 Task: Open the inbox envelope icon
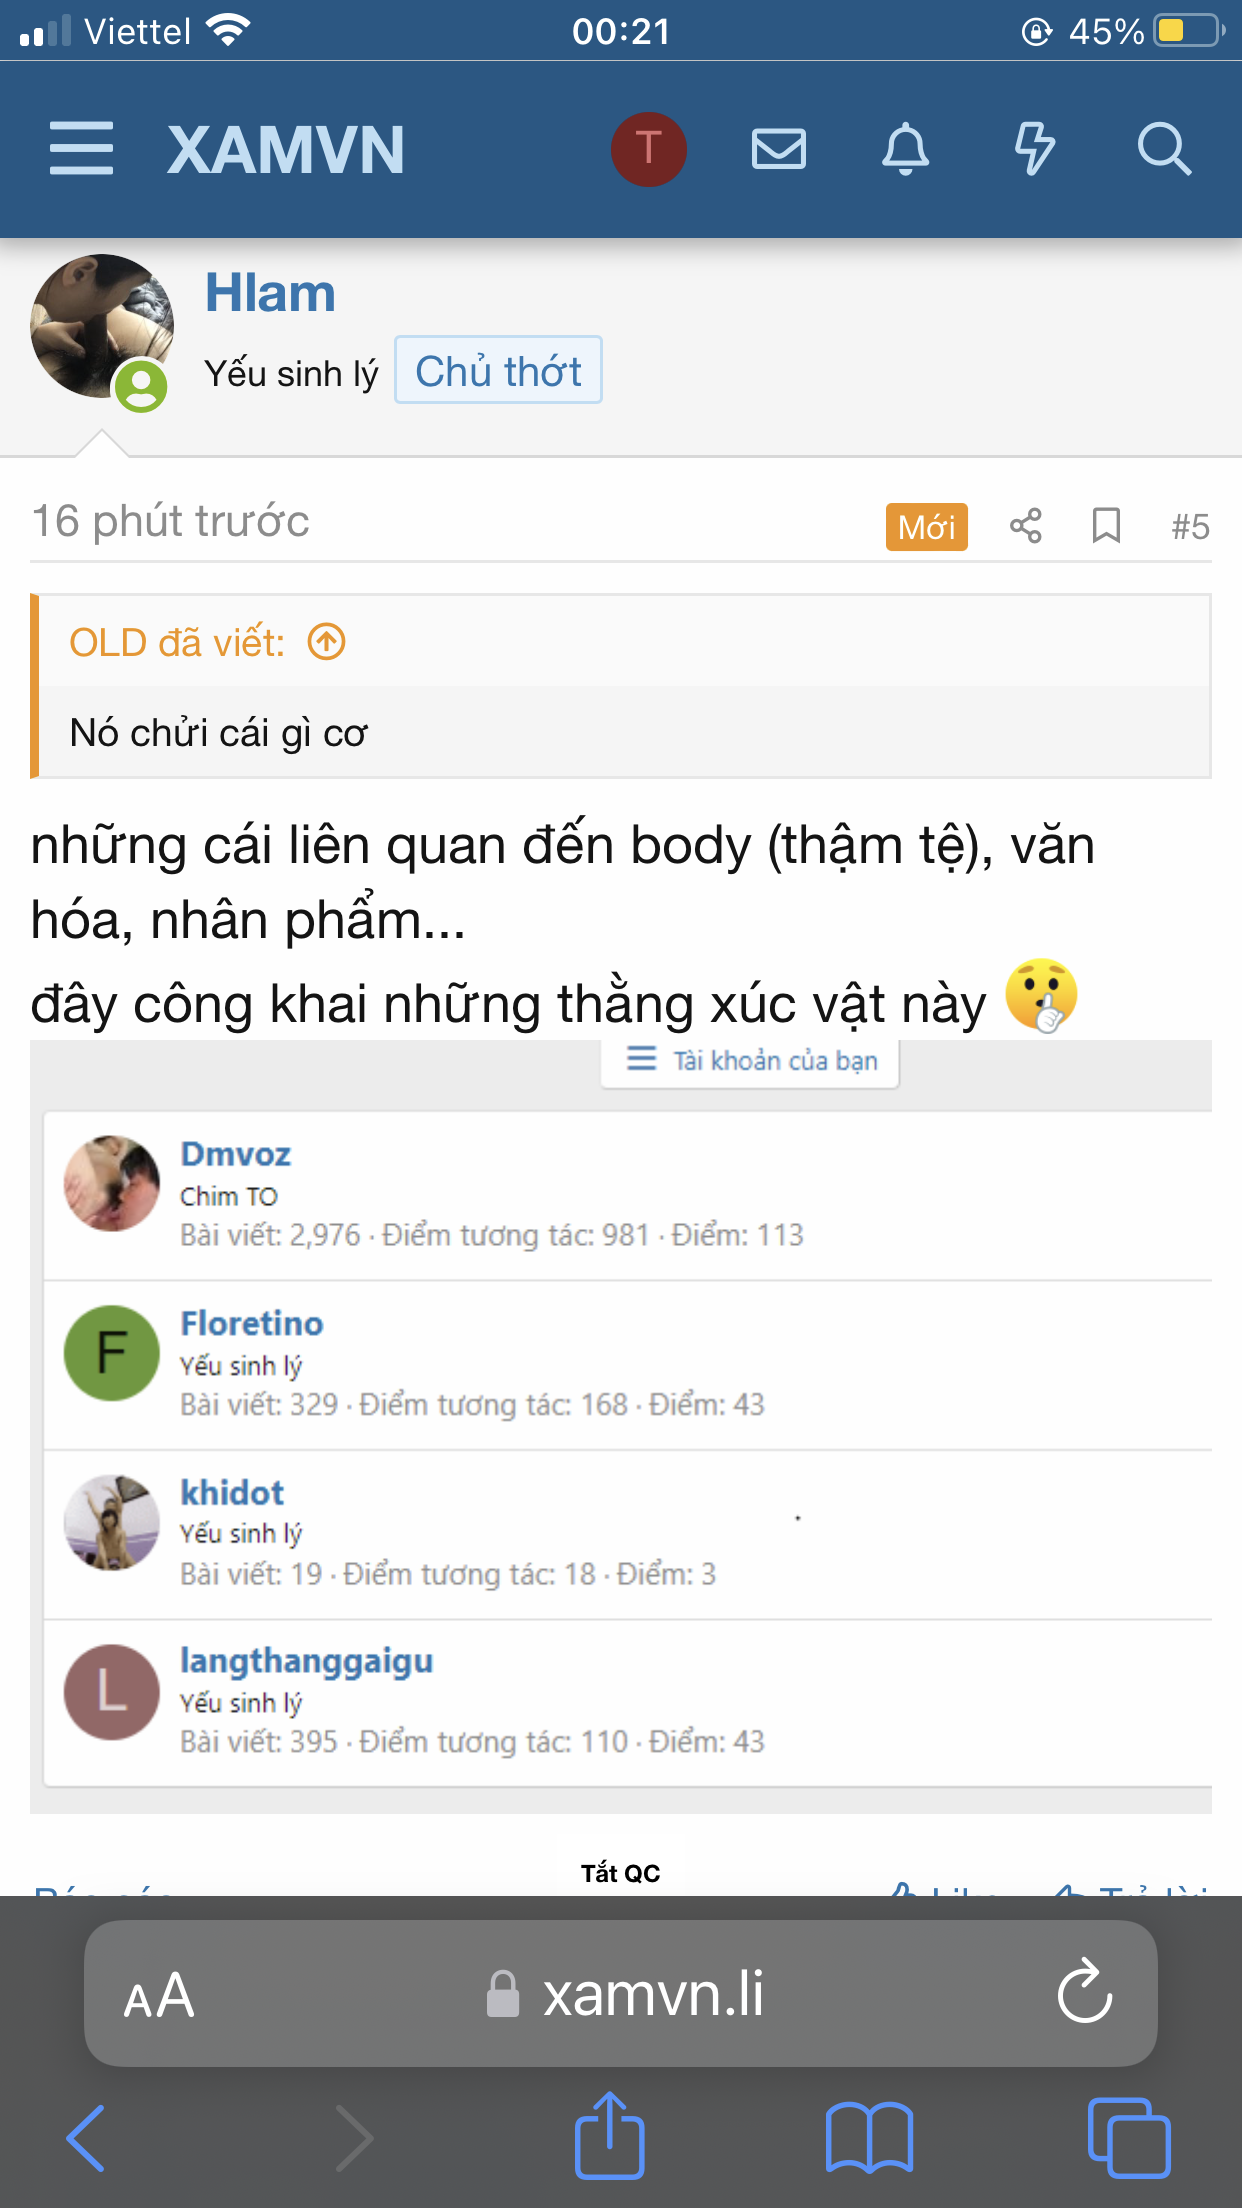pyautogui.click(x=778, y=149)
